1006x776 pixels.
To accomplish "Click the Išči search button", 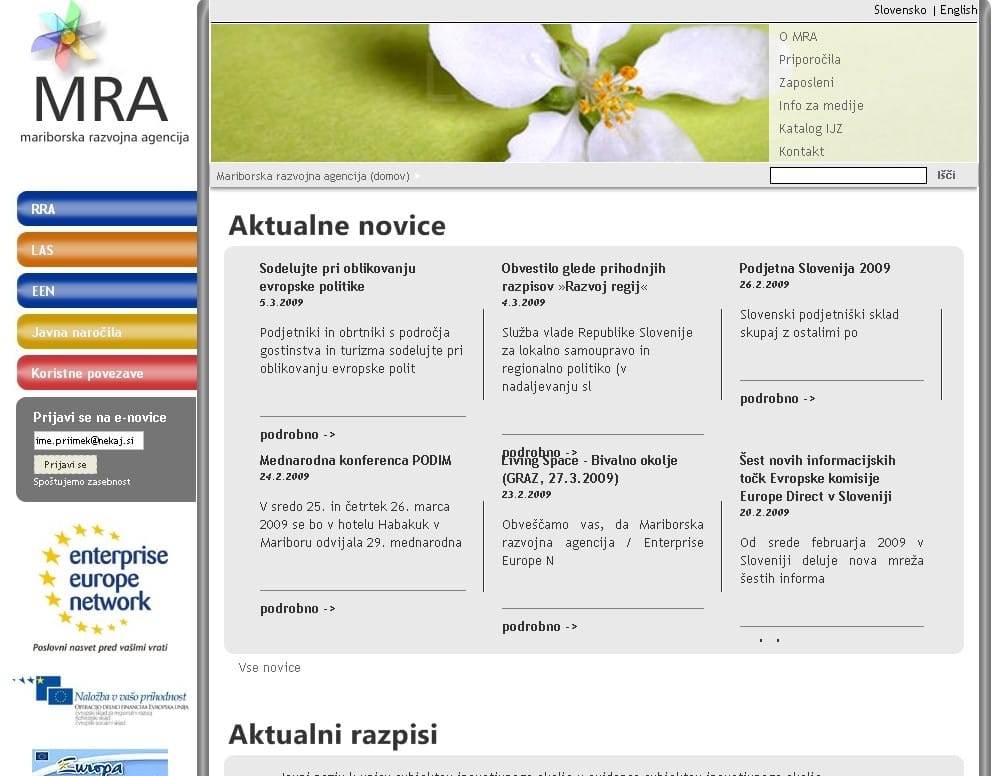I will (946, 175).
